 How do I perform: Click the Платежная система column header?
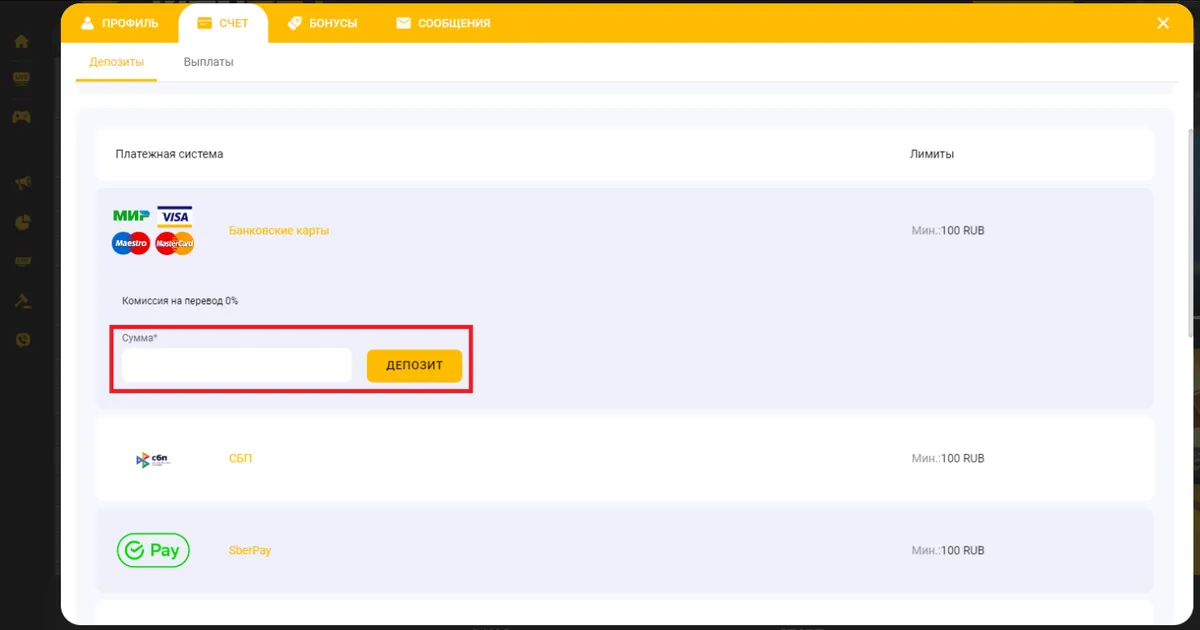coord(170,154)
